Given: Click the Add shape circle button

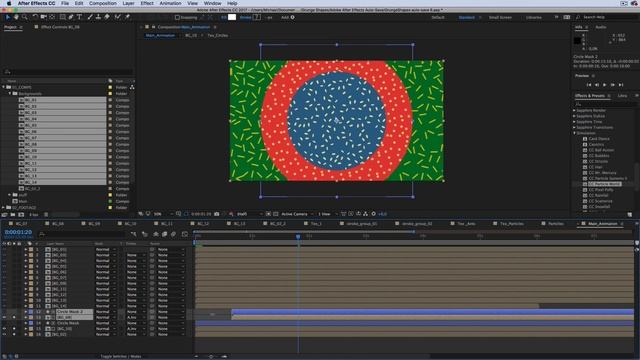Looking at the screenshot, I should [292, 18].
